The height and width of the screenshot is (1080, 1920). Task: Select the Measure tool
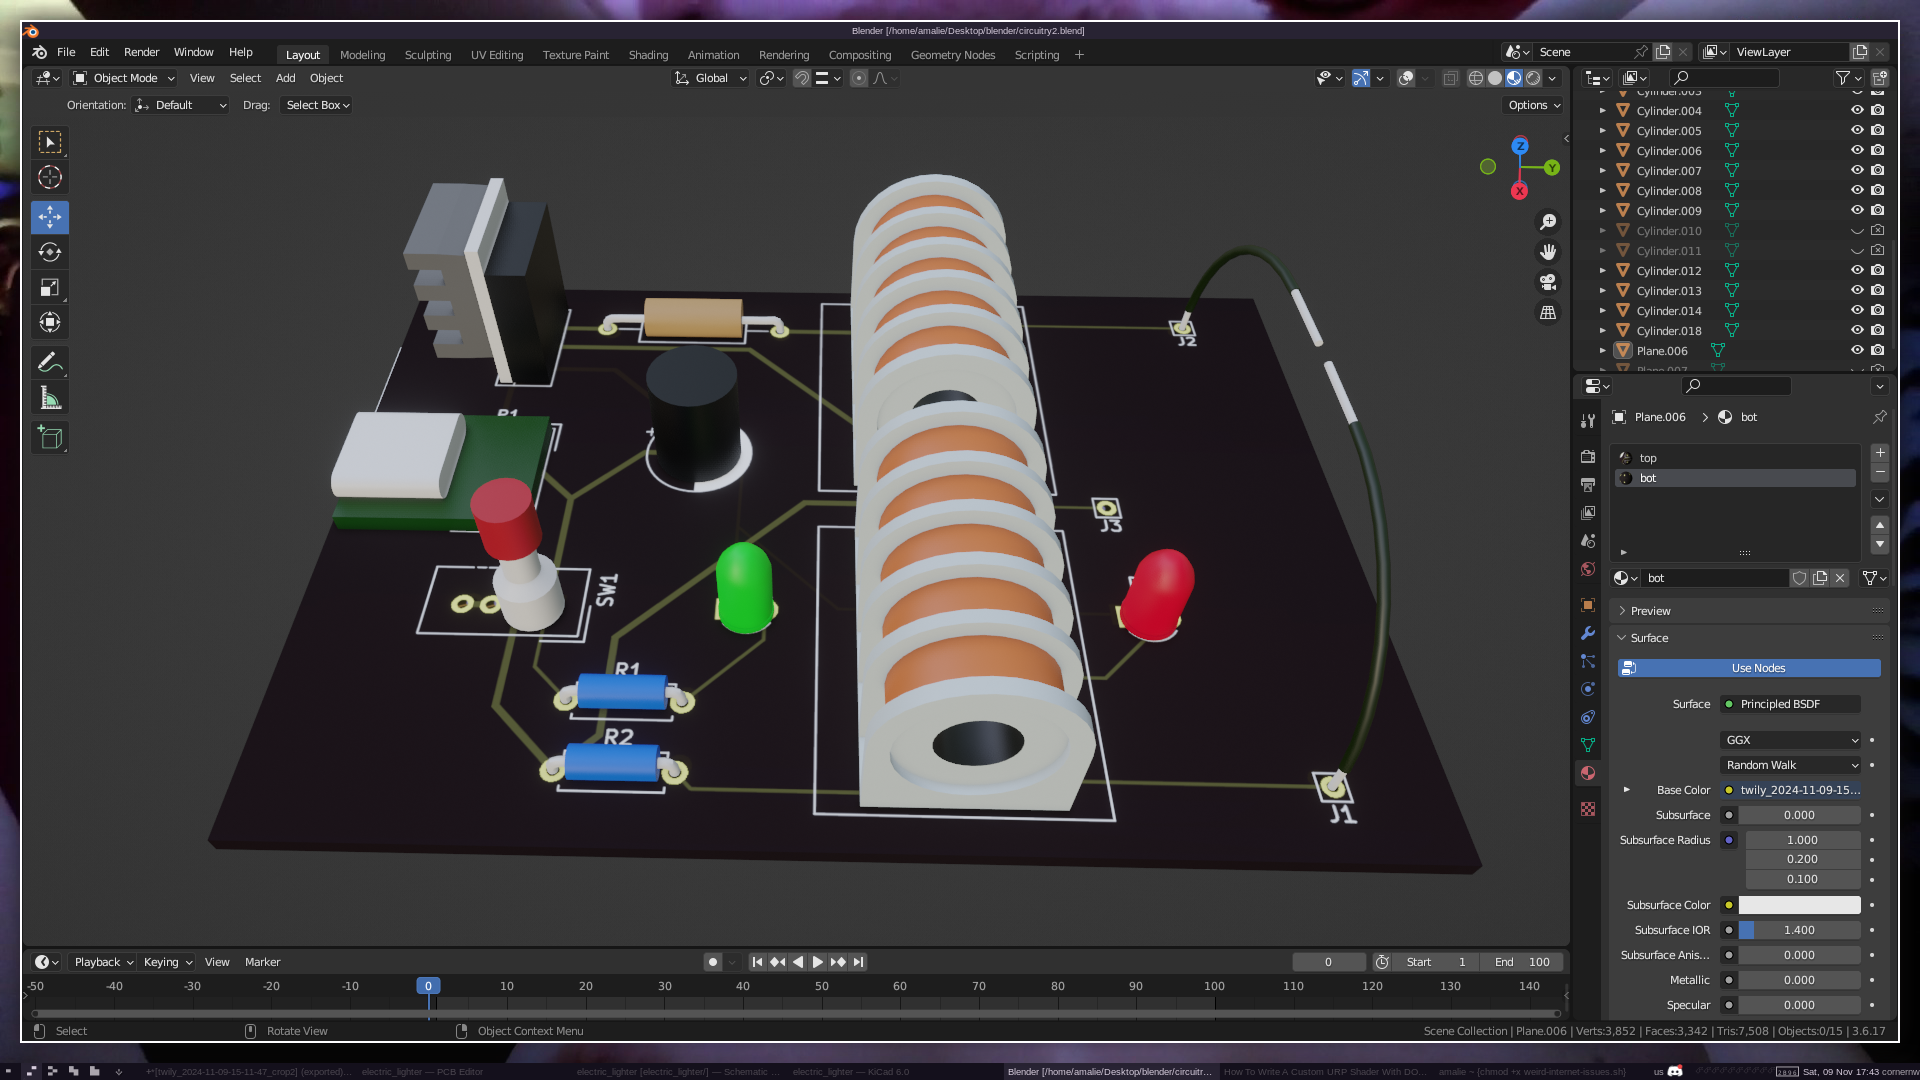50,399
